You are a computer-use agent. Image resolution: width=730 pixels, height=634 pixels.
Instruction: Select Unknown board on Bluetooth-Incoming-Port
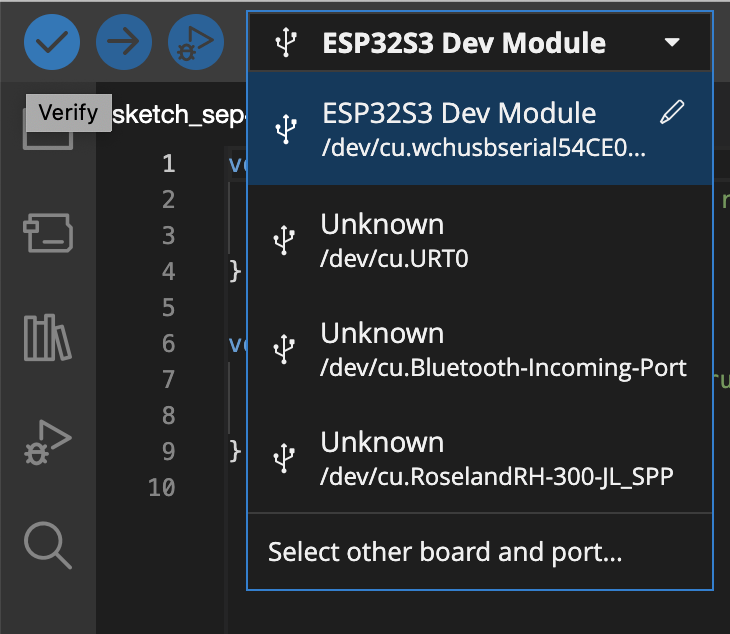pos(480,349)
